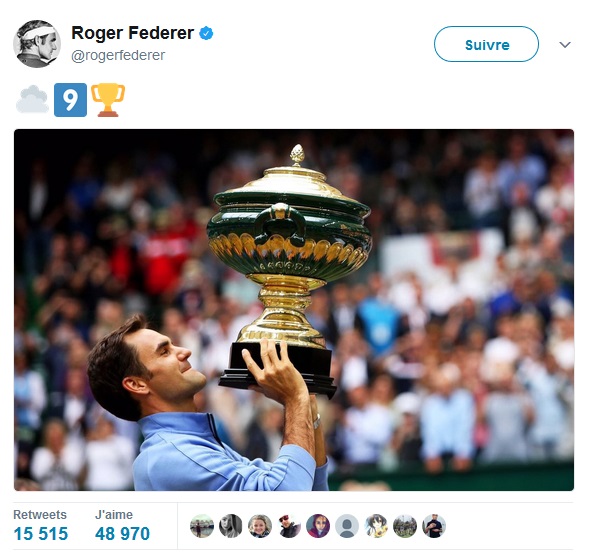Open the trophy photo in full view
Viewport: 592px width, 554px height.
[x=294, y=310]
